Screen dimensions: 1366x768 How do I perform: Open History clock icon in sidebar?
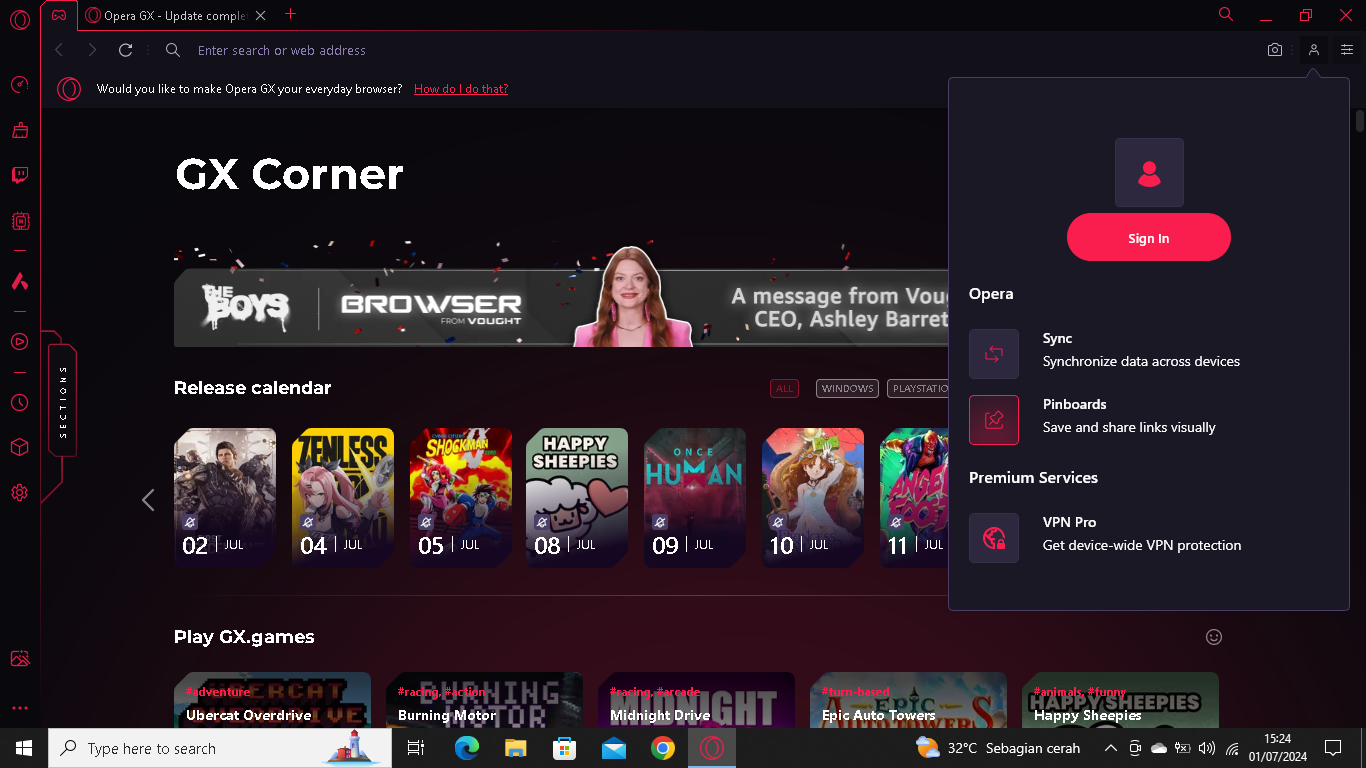point(19,402)
